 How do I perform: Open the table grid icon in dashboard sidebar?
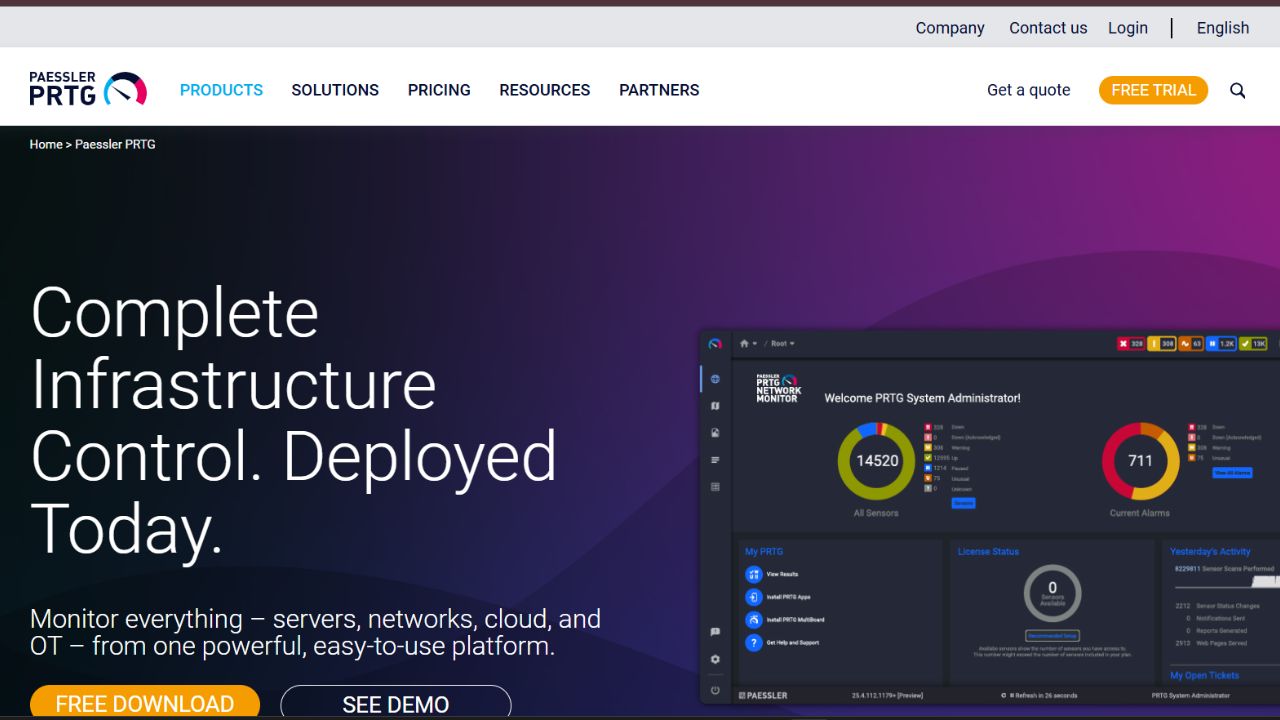click(x=715, y=487)
